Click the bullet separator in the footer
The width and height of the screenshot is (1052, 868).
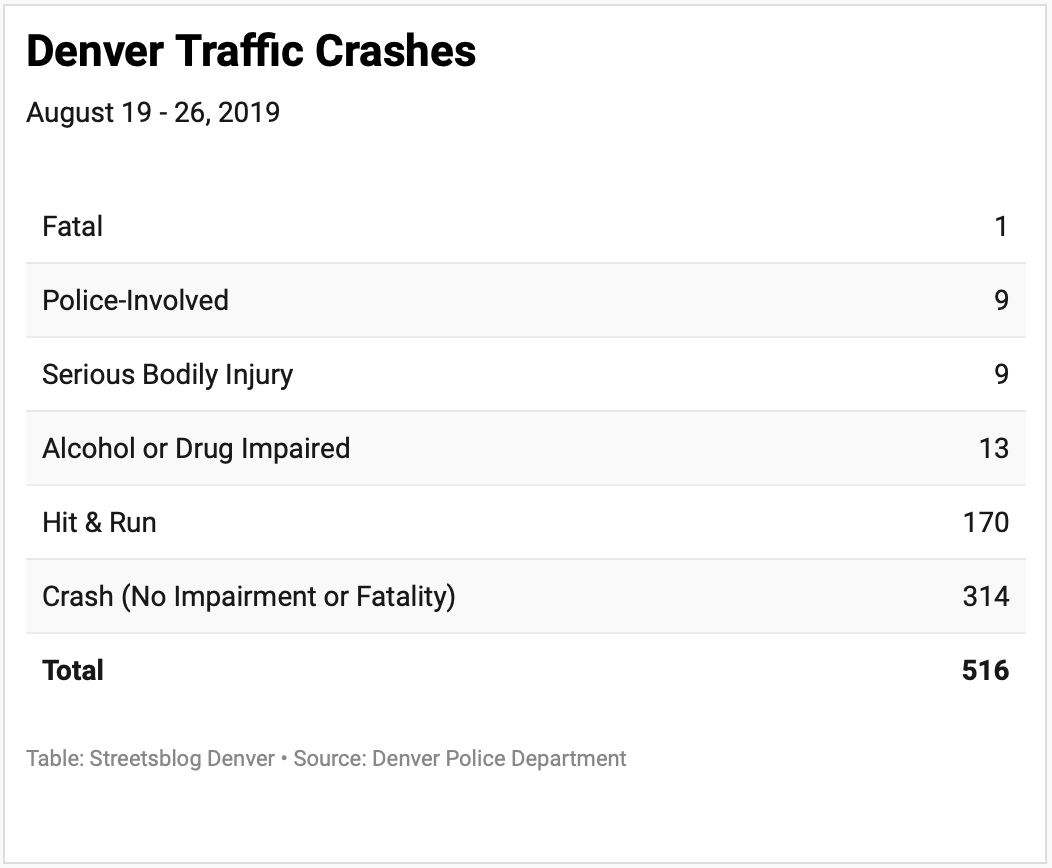coord(284,758)
